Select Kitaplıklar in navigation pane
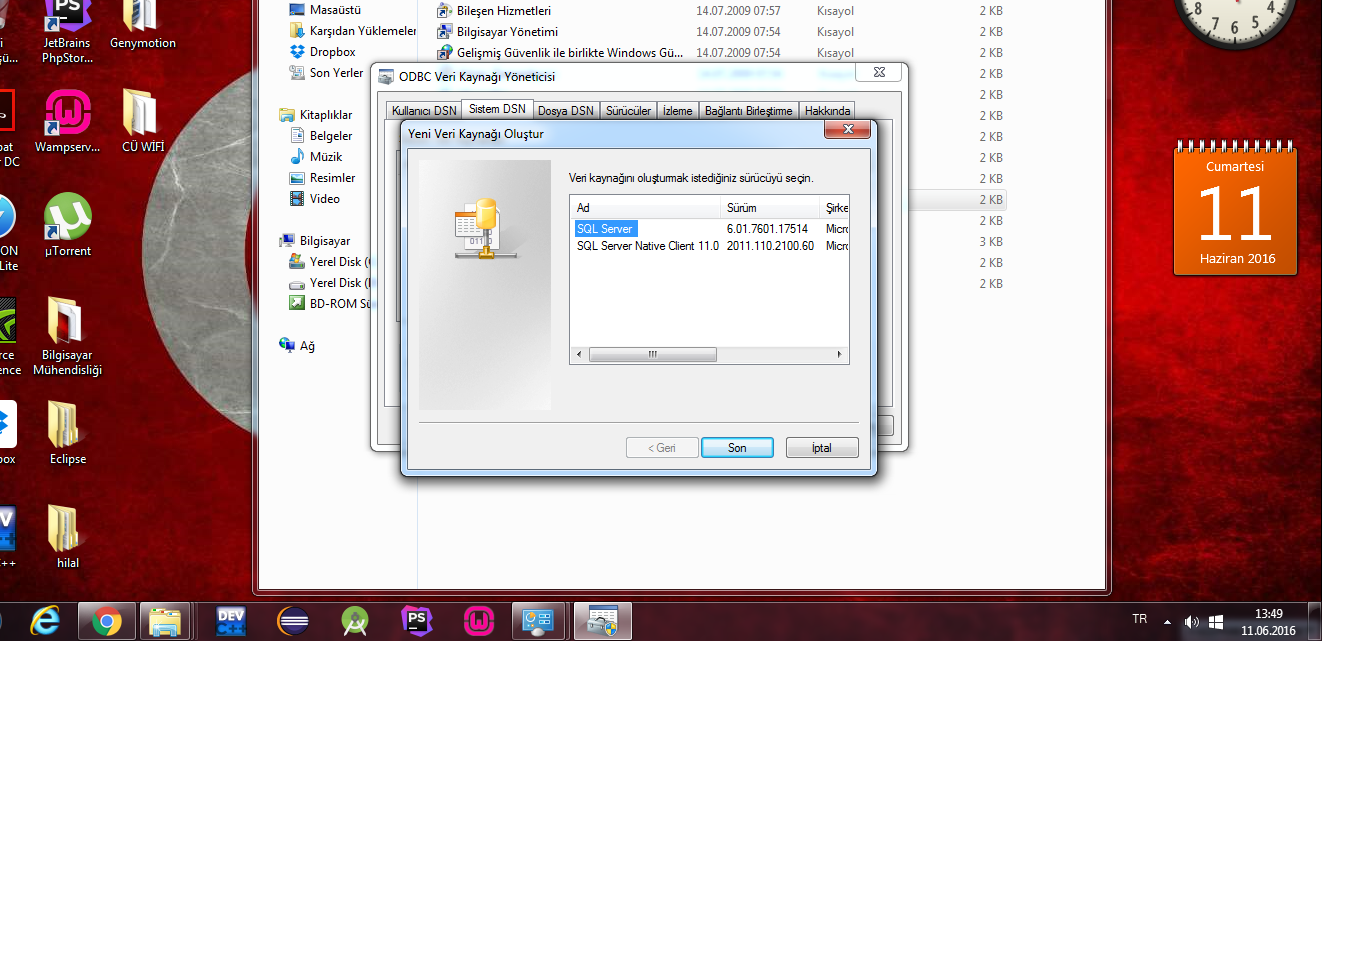This screenshot has width=1366, height=960. point(316,115)
